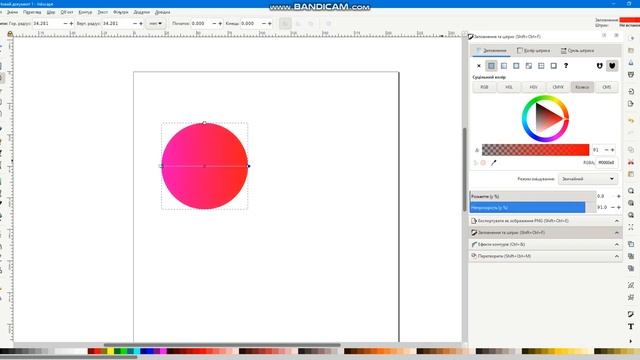Image resolution: width=640 pixels, height=360 pixels.
Task: Collapse the Fill and Stroke panel row
Action: tap(617, 233)
